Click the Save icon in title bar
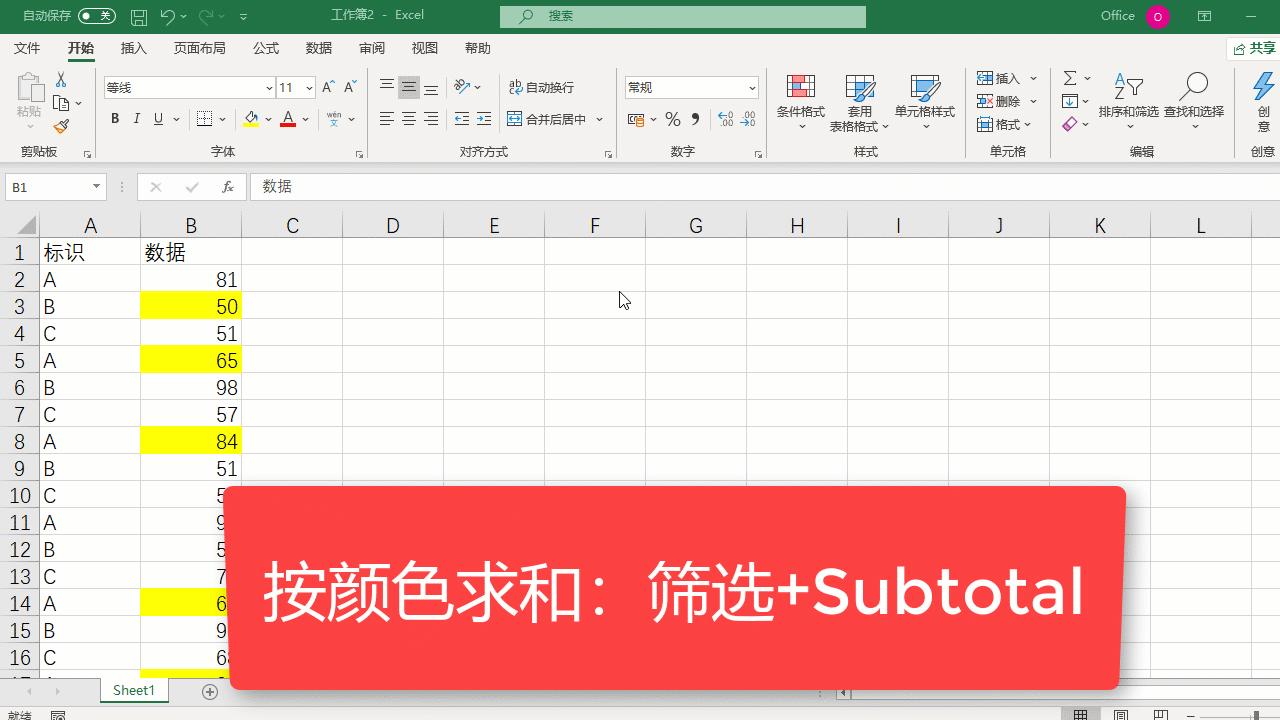The height and width of the screenshot is (720, 1280). pos(139,16)
